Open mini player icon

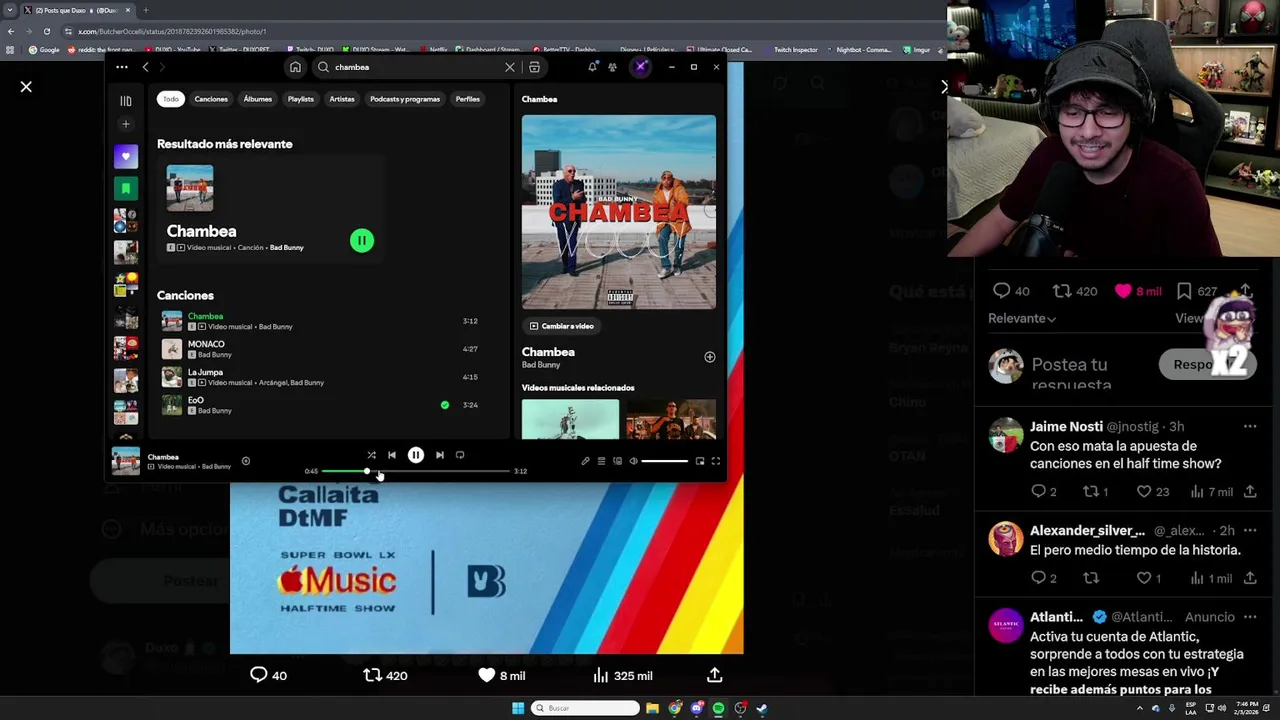click(x=700, y=461)
